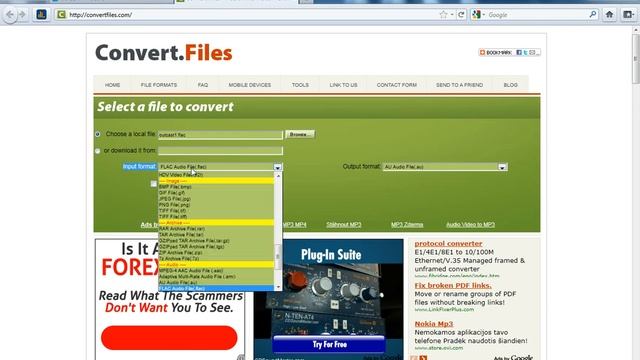Collapse the Input format dropdown arrow

278,167
